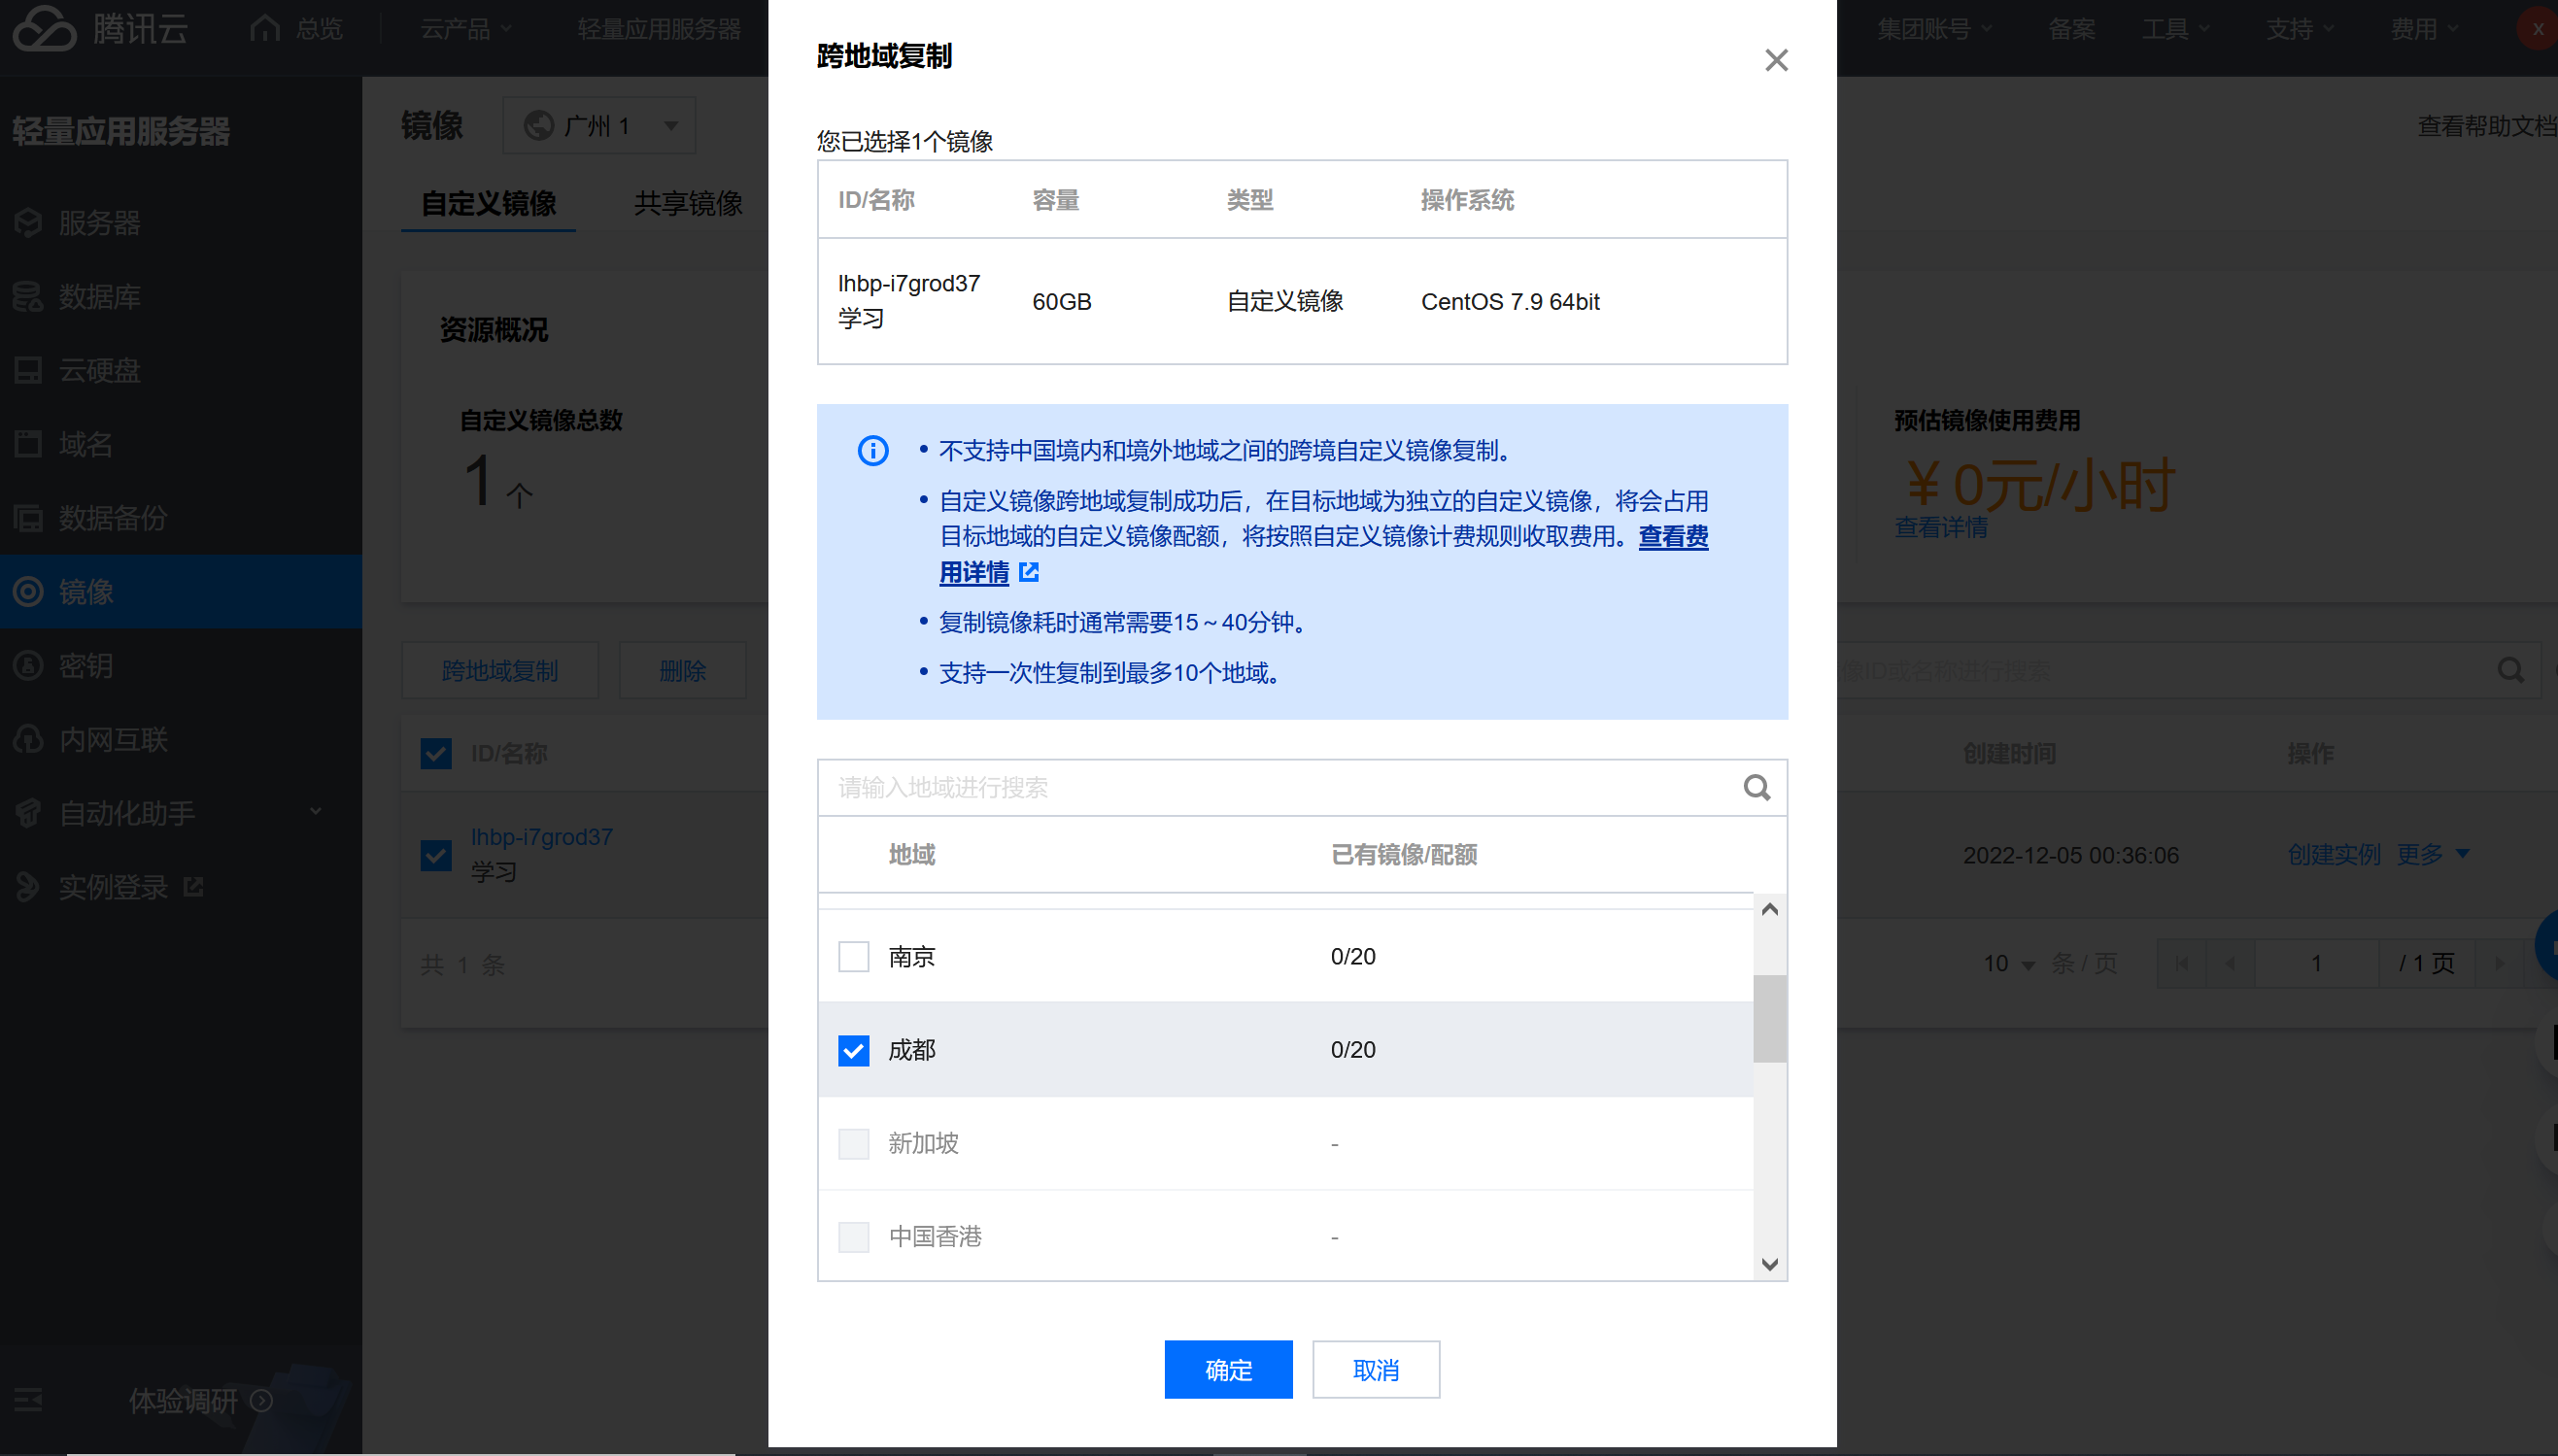Viewport: 2558px width, 1456px height.
Task: Click the disabled 中国香港 checkbox
Action: point(854,1237)
